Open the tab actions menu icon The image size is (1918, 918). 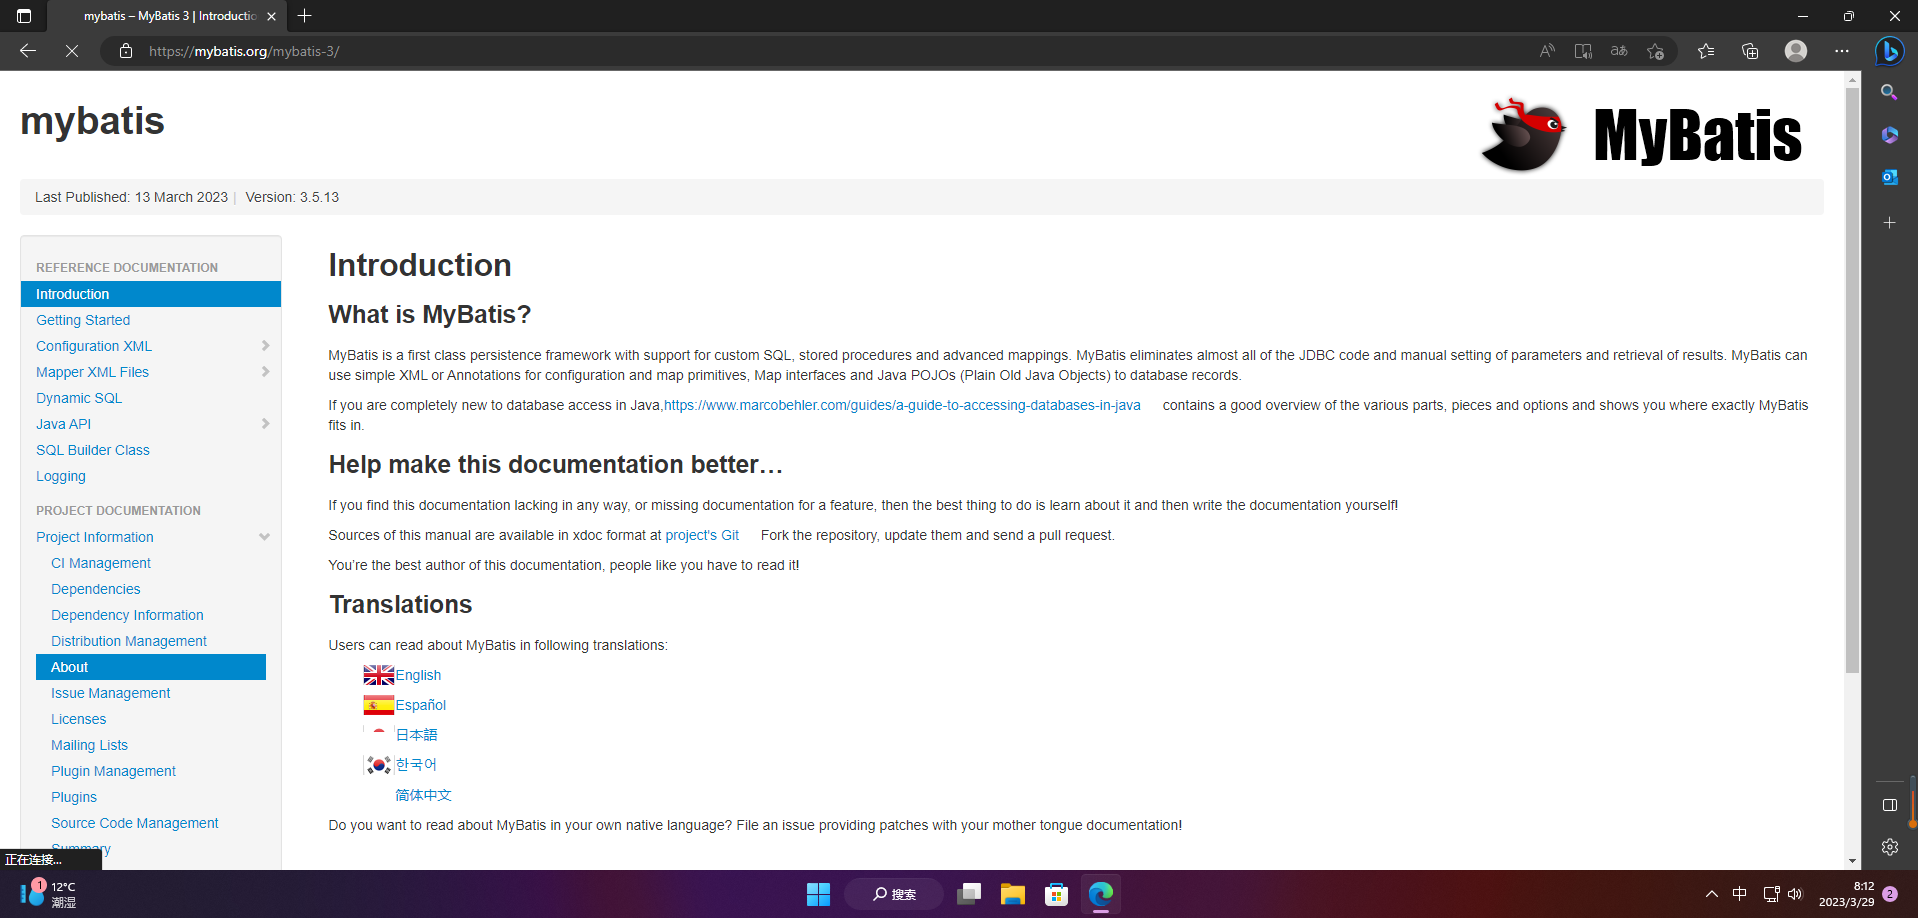(x=24, y=16)
